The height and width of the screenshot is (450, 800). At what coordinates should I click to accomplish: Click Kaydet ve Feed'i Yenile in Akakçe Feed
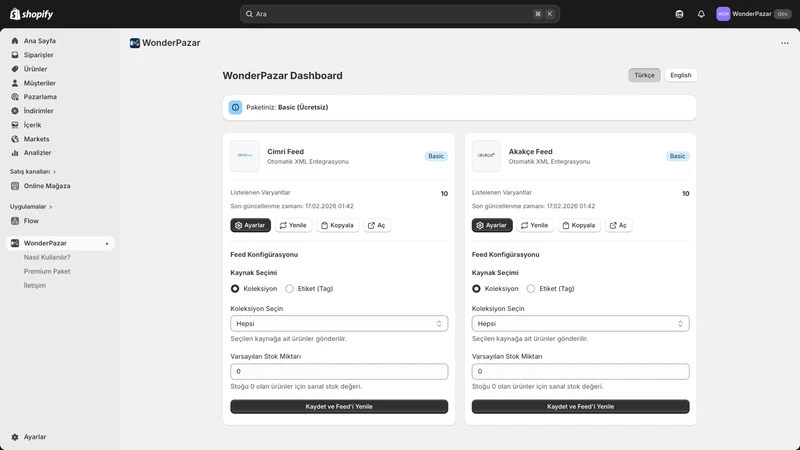click(x=581, y=407)
